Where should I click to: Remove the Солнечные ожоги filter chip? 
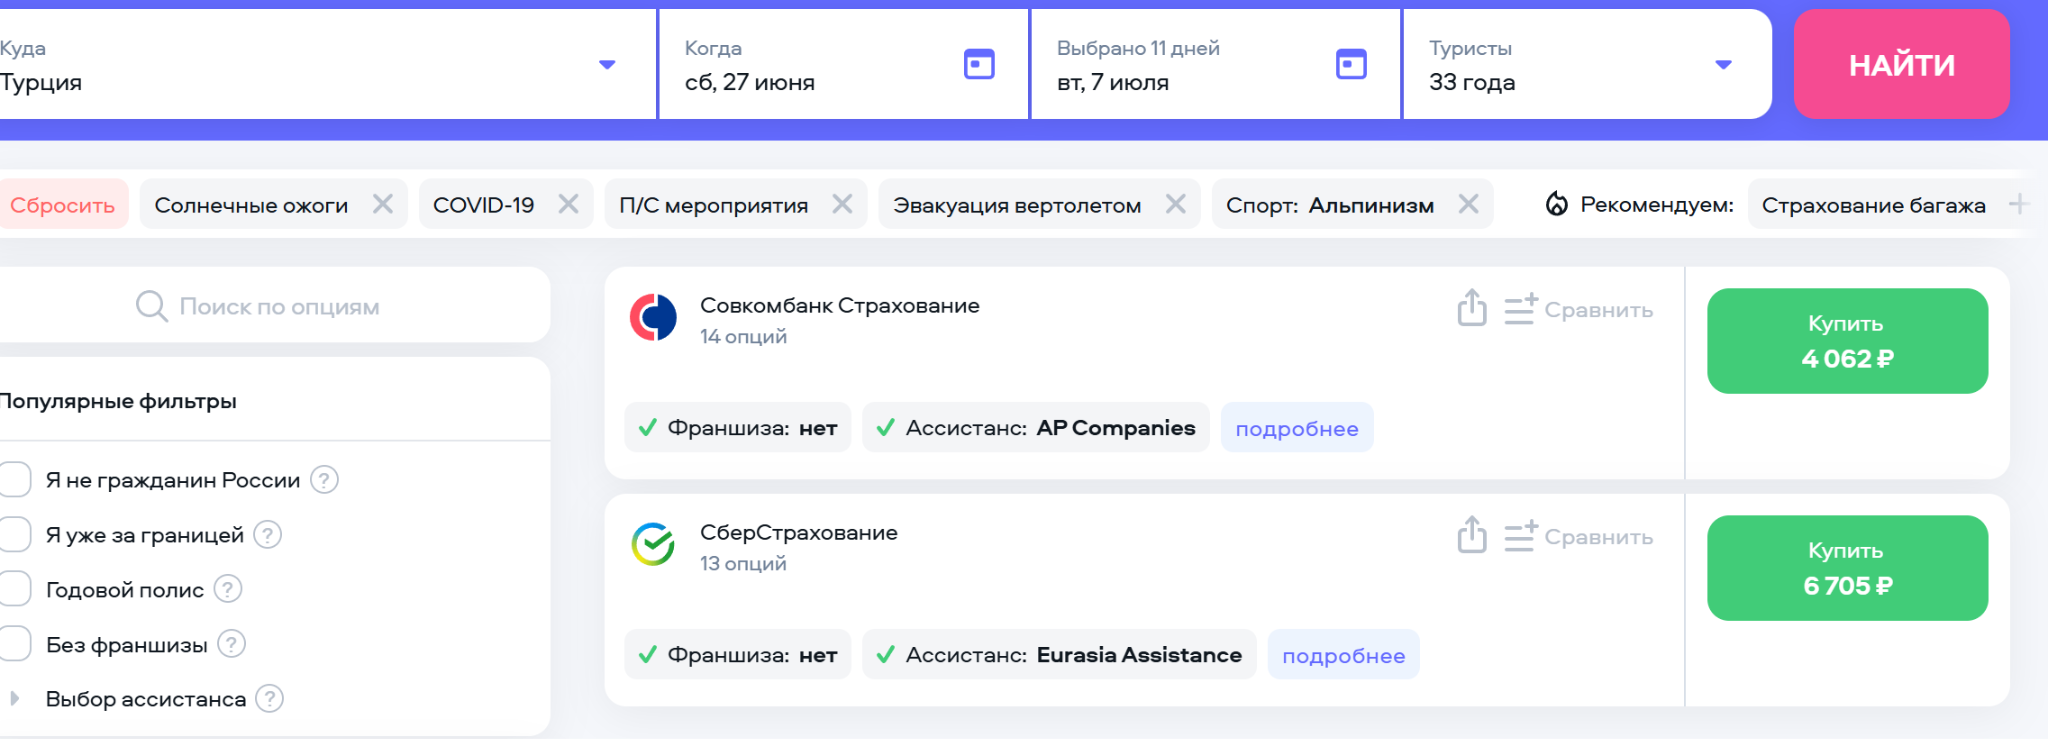pyautogui.click(x=383, y=204)
